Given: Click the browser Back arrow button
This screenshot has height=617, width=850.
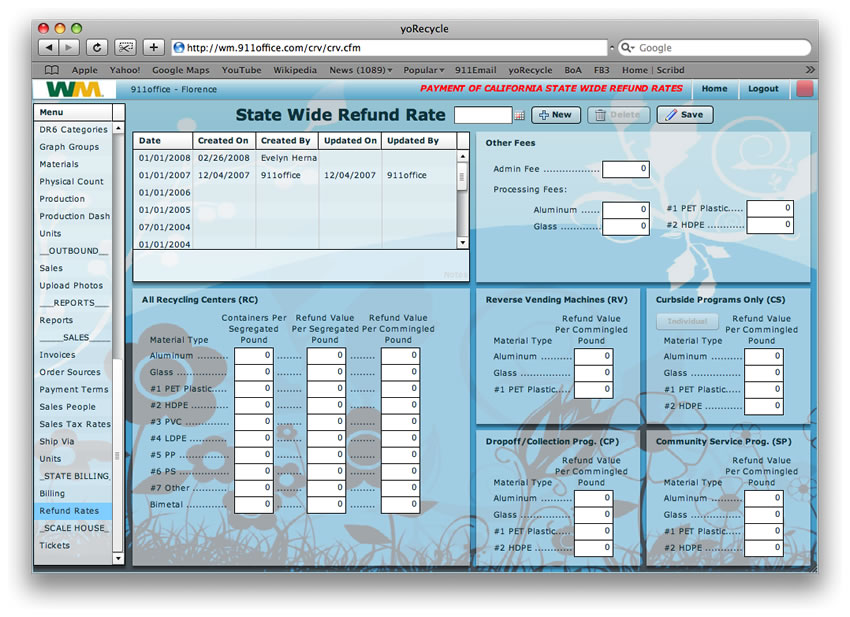Looking at the screenshot, I should tap(49, 48).
